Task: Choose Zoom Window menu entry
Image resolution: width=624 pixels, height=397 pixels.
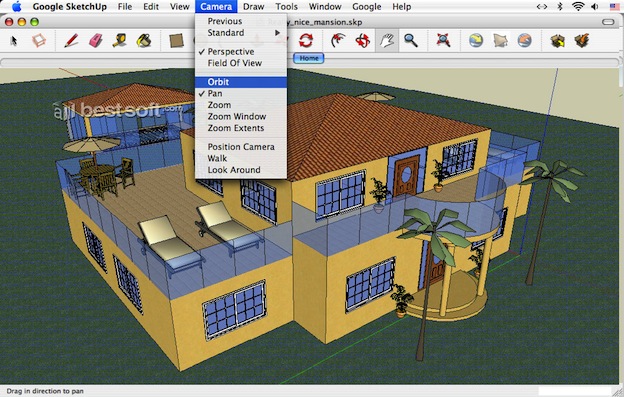Action: (x=241, y=117)
